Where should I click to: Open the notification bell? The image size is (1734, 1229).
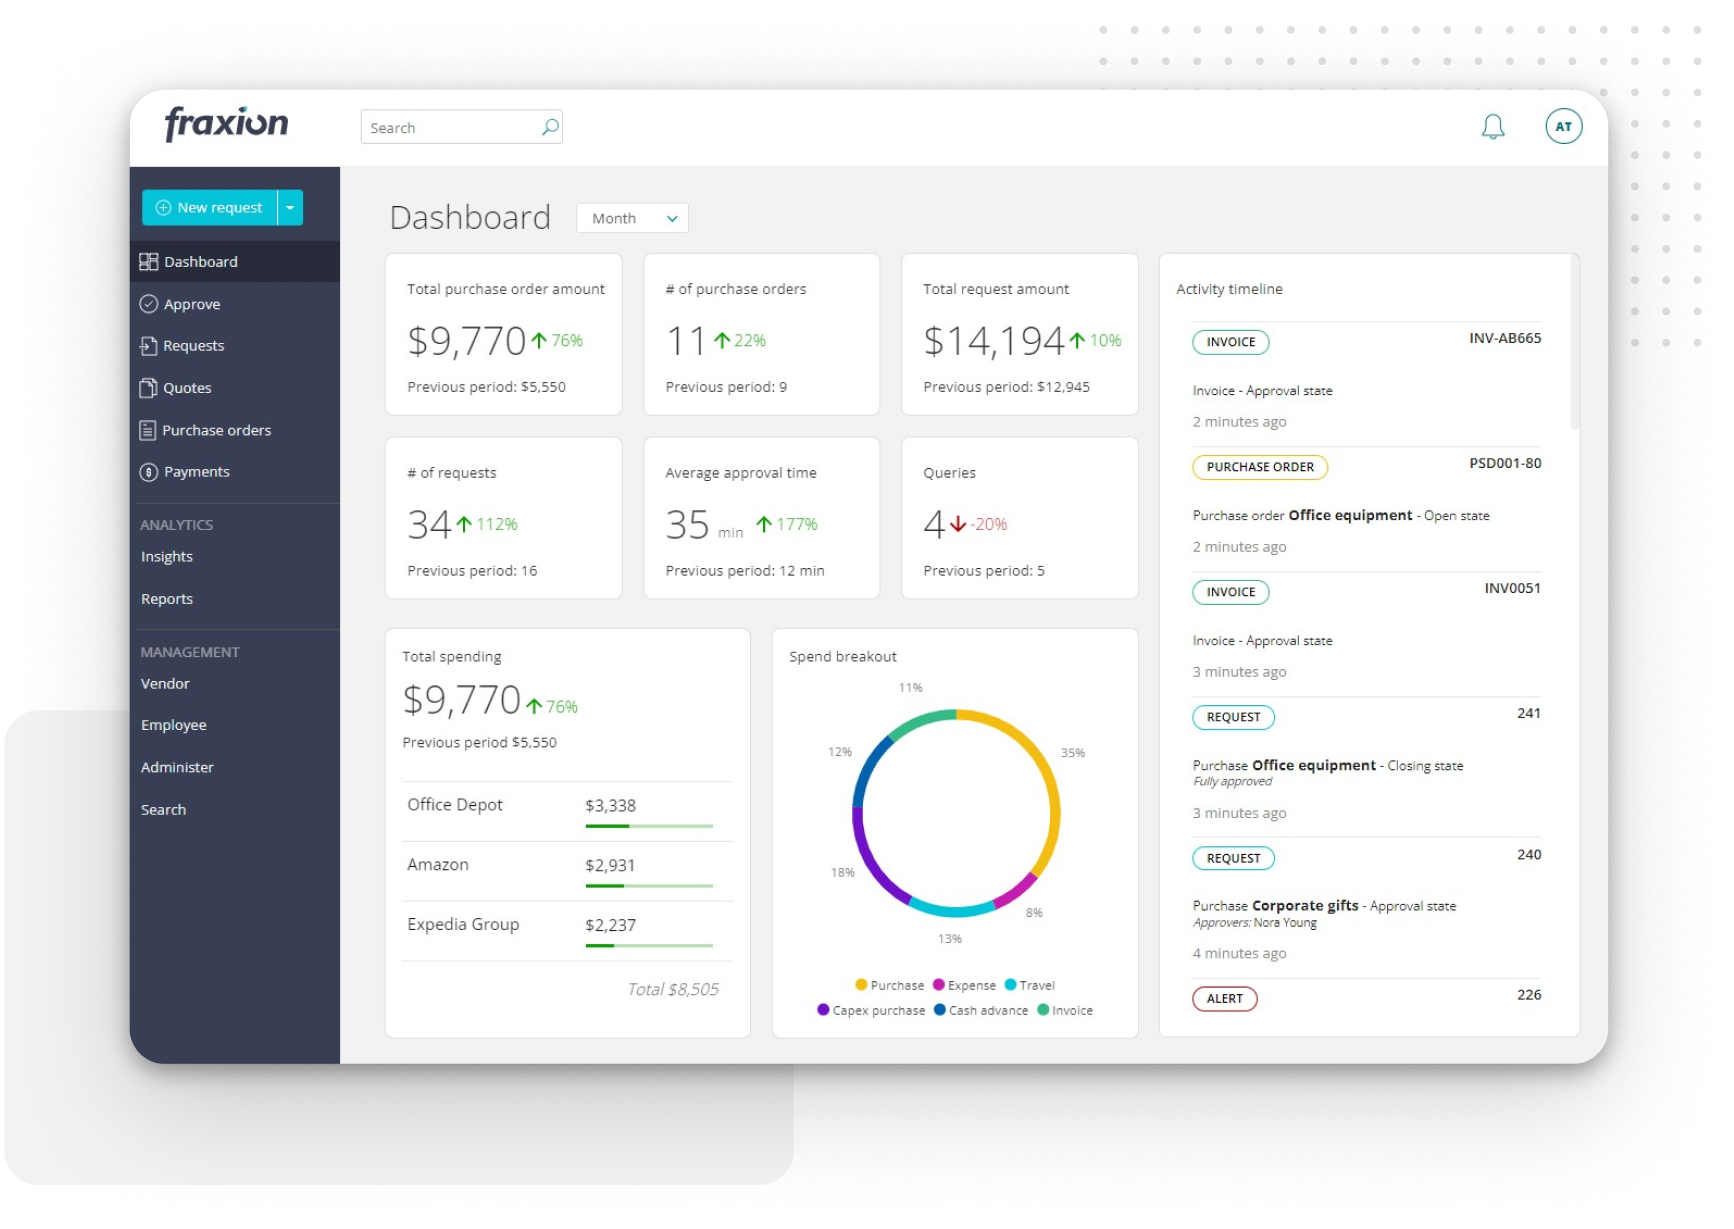pos(1494,126)
